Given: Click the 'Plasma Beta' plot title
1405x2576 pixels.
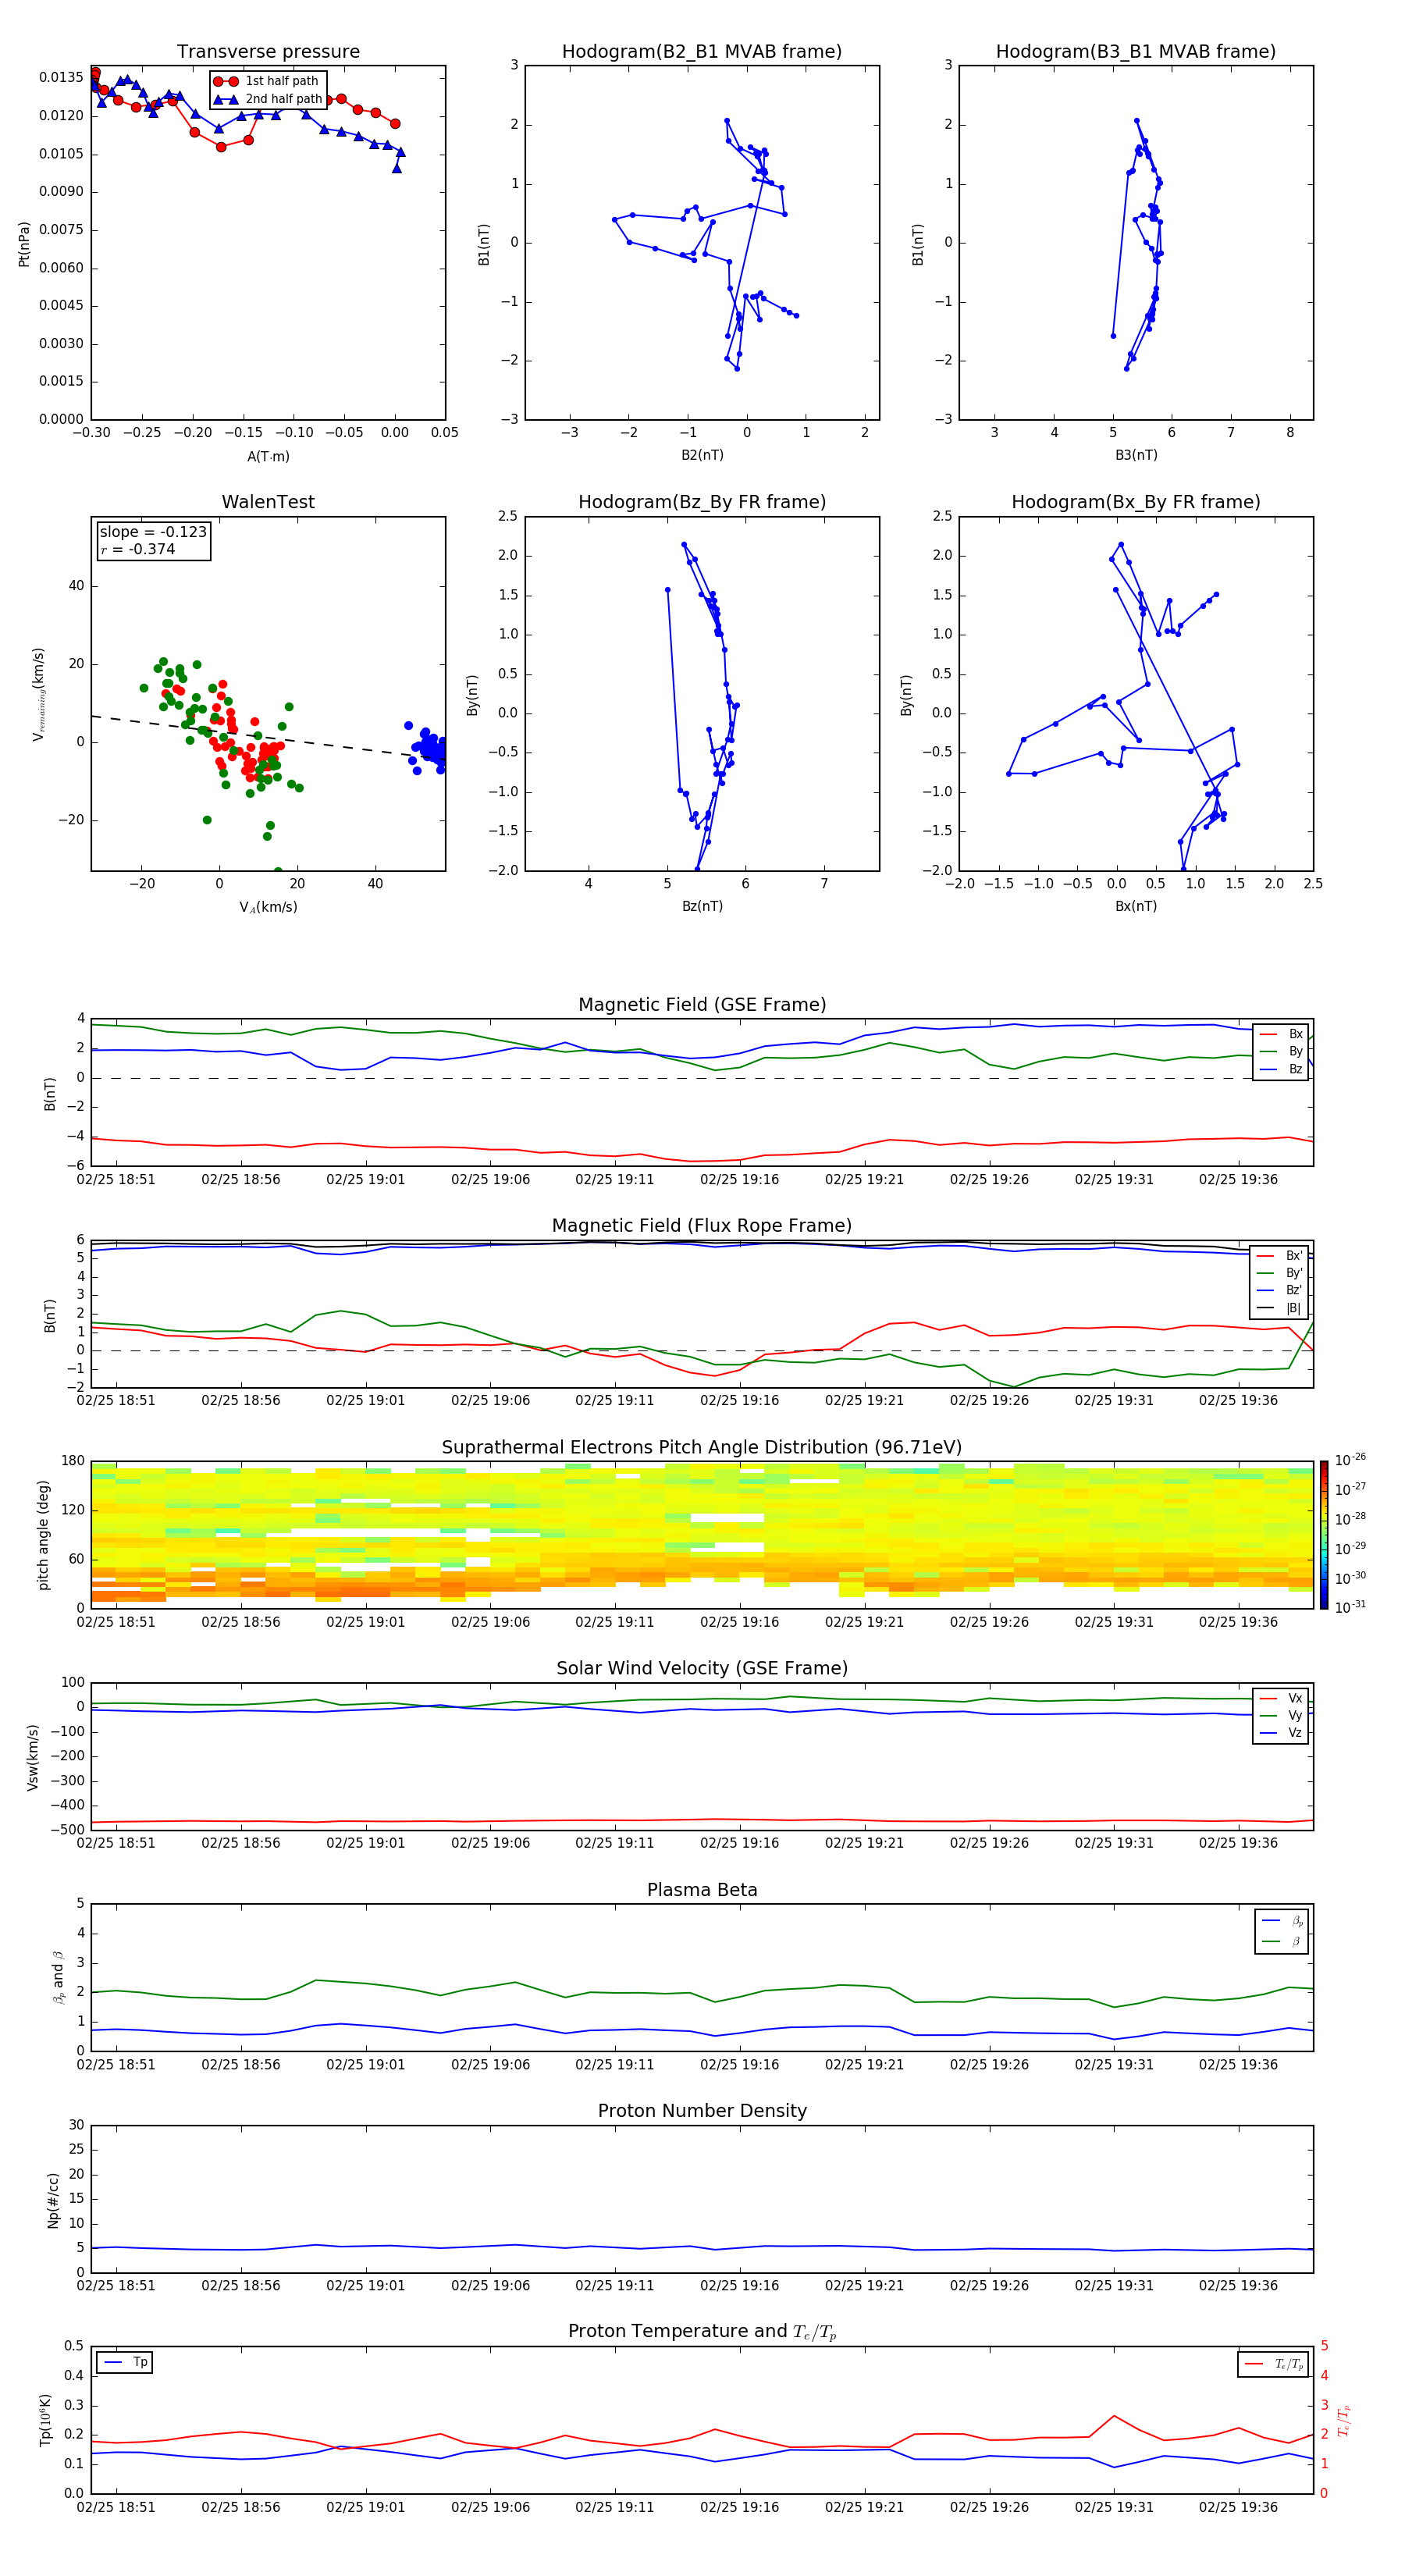Looking at the screenshot, I should point(702,1891).
